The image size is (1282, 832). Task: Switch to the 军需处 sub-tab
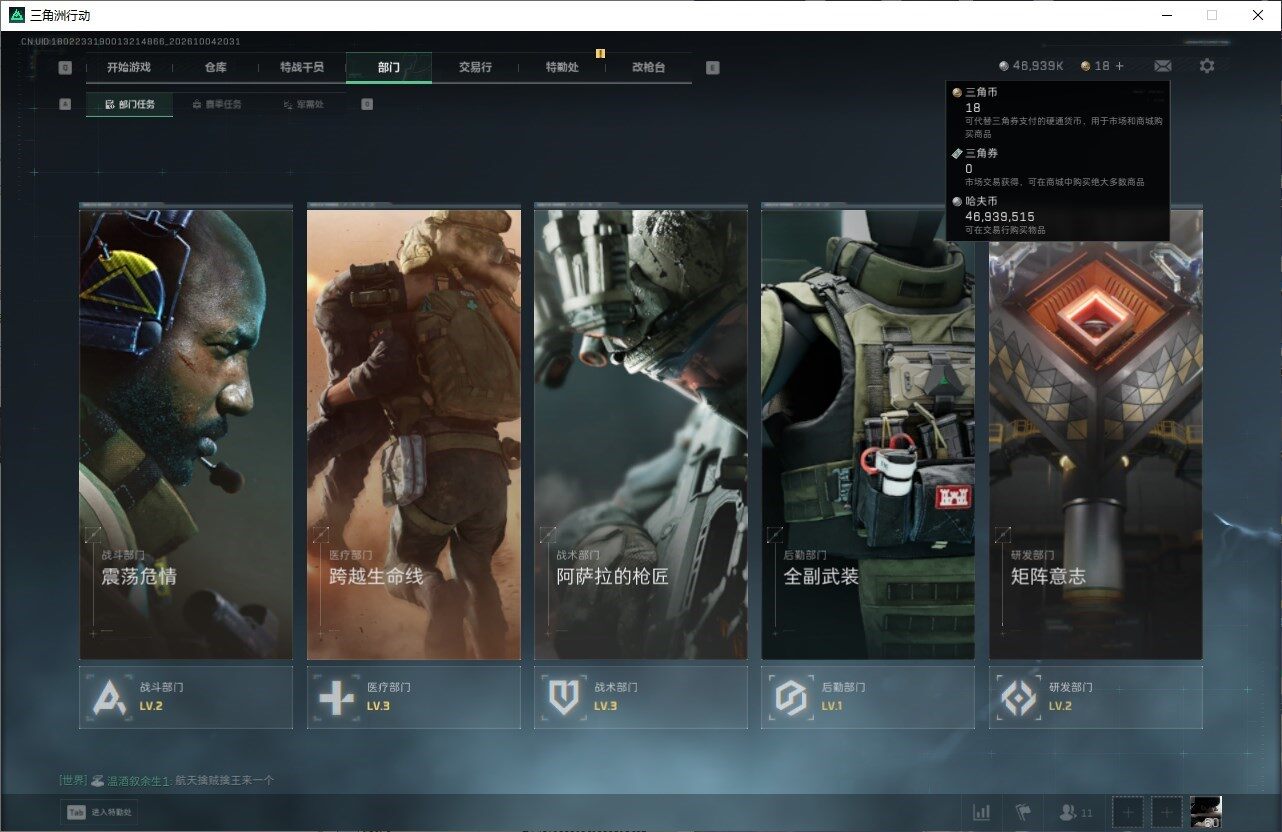click(x=303, y=104)
